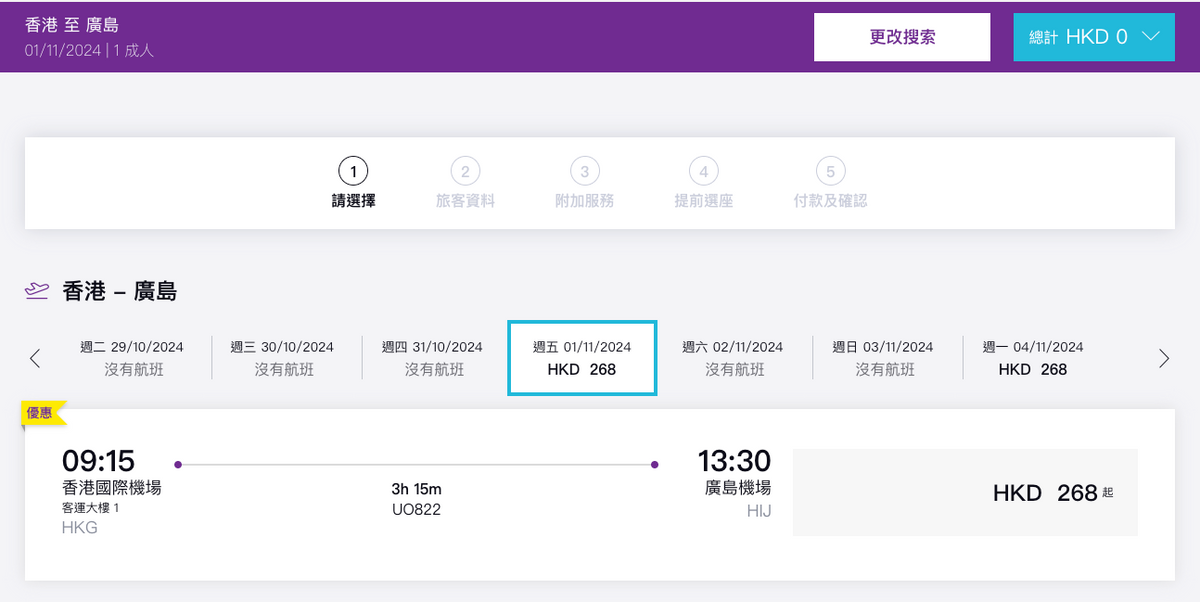The image size is (1200, 602).
Task: Click 香港國際機場 departure airport name
Action: [111, 488]
